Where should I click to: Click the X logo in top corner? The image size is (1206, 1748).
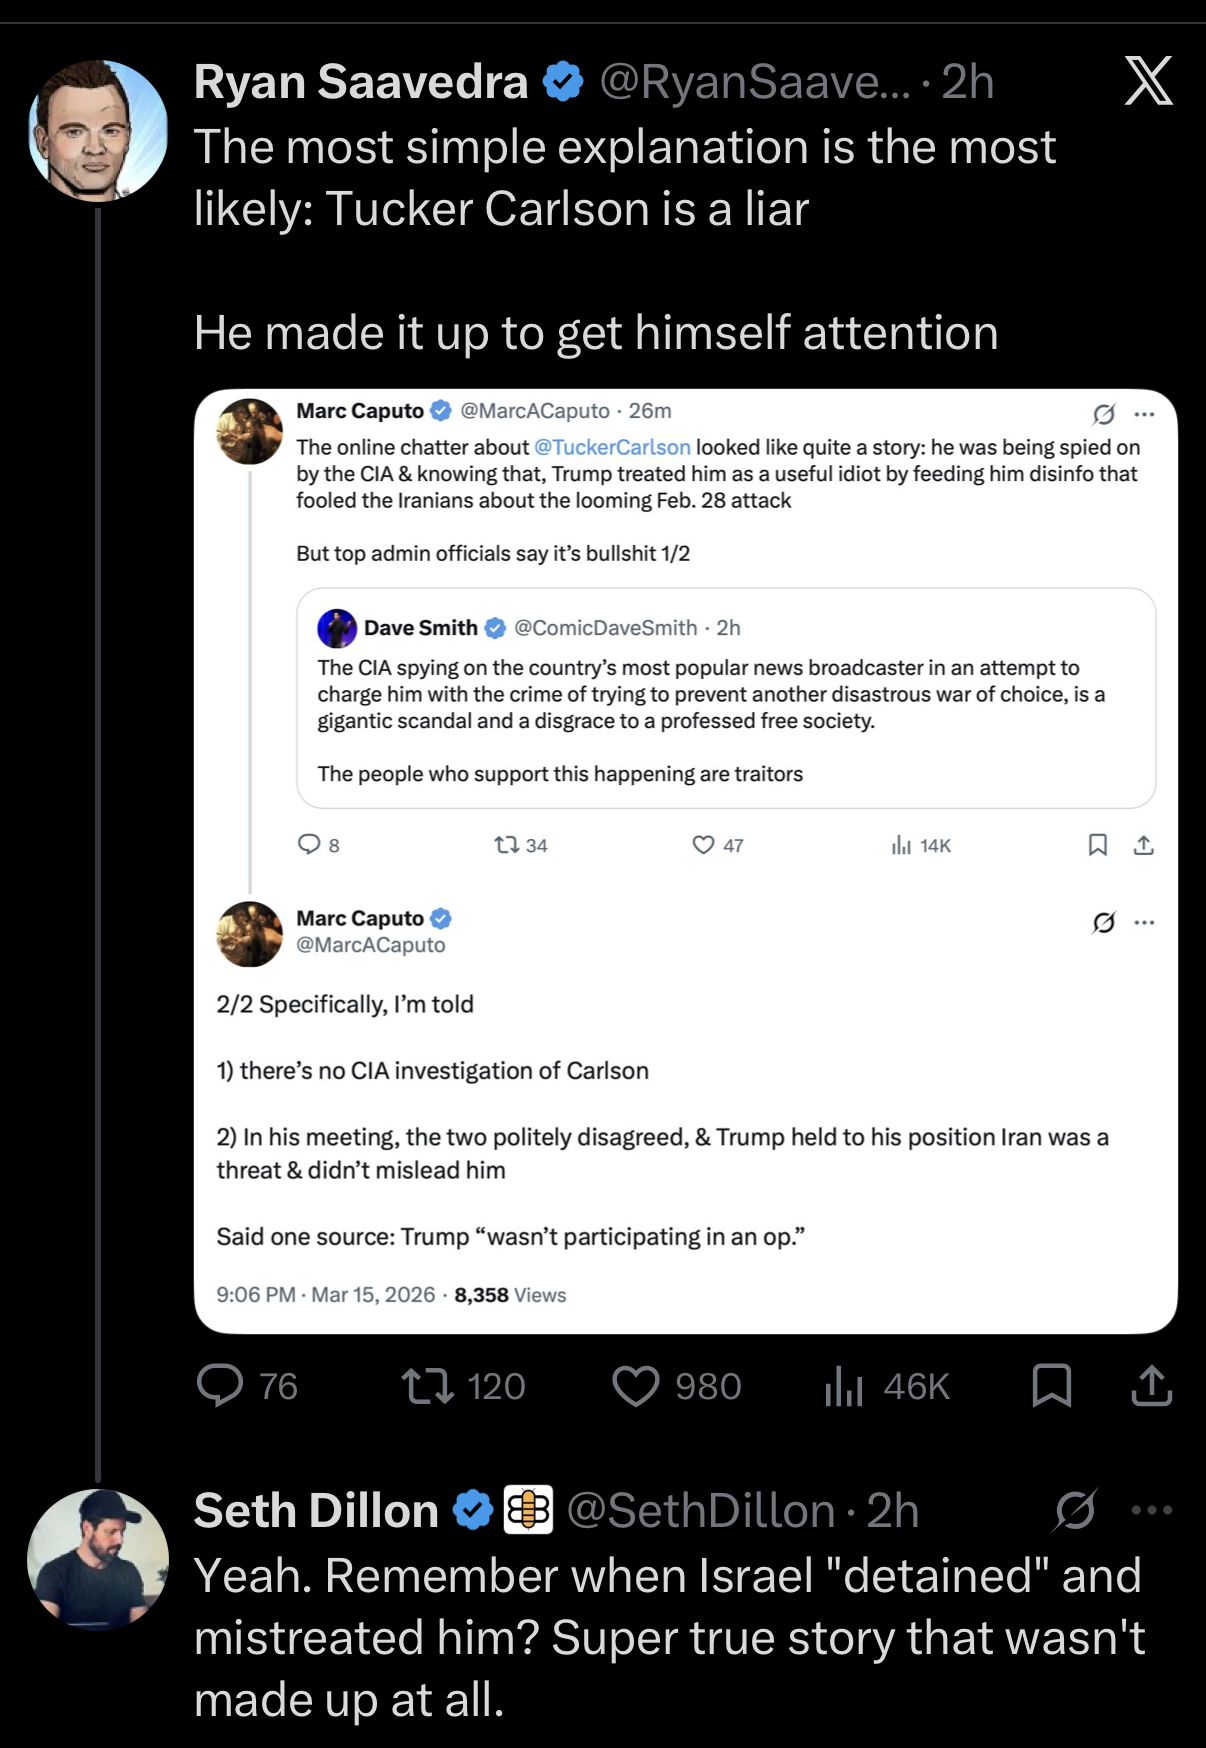pos(1148,81)
